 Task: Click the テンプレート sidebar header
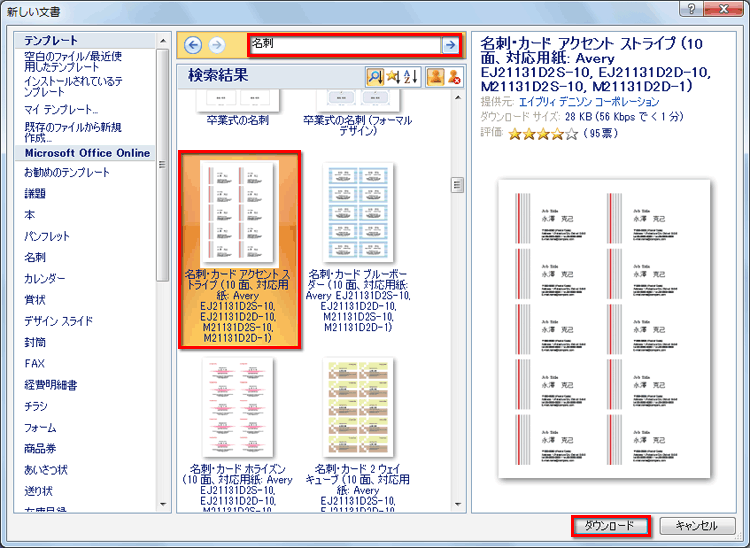click(x=51, y=40)
